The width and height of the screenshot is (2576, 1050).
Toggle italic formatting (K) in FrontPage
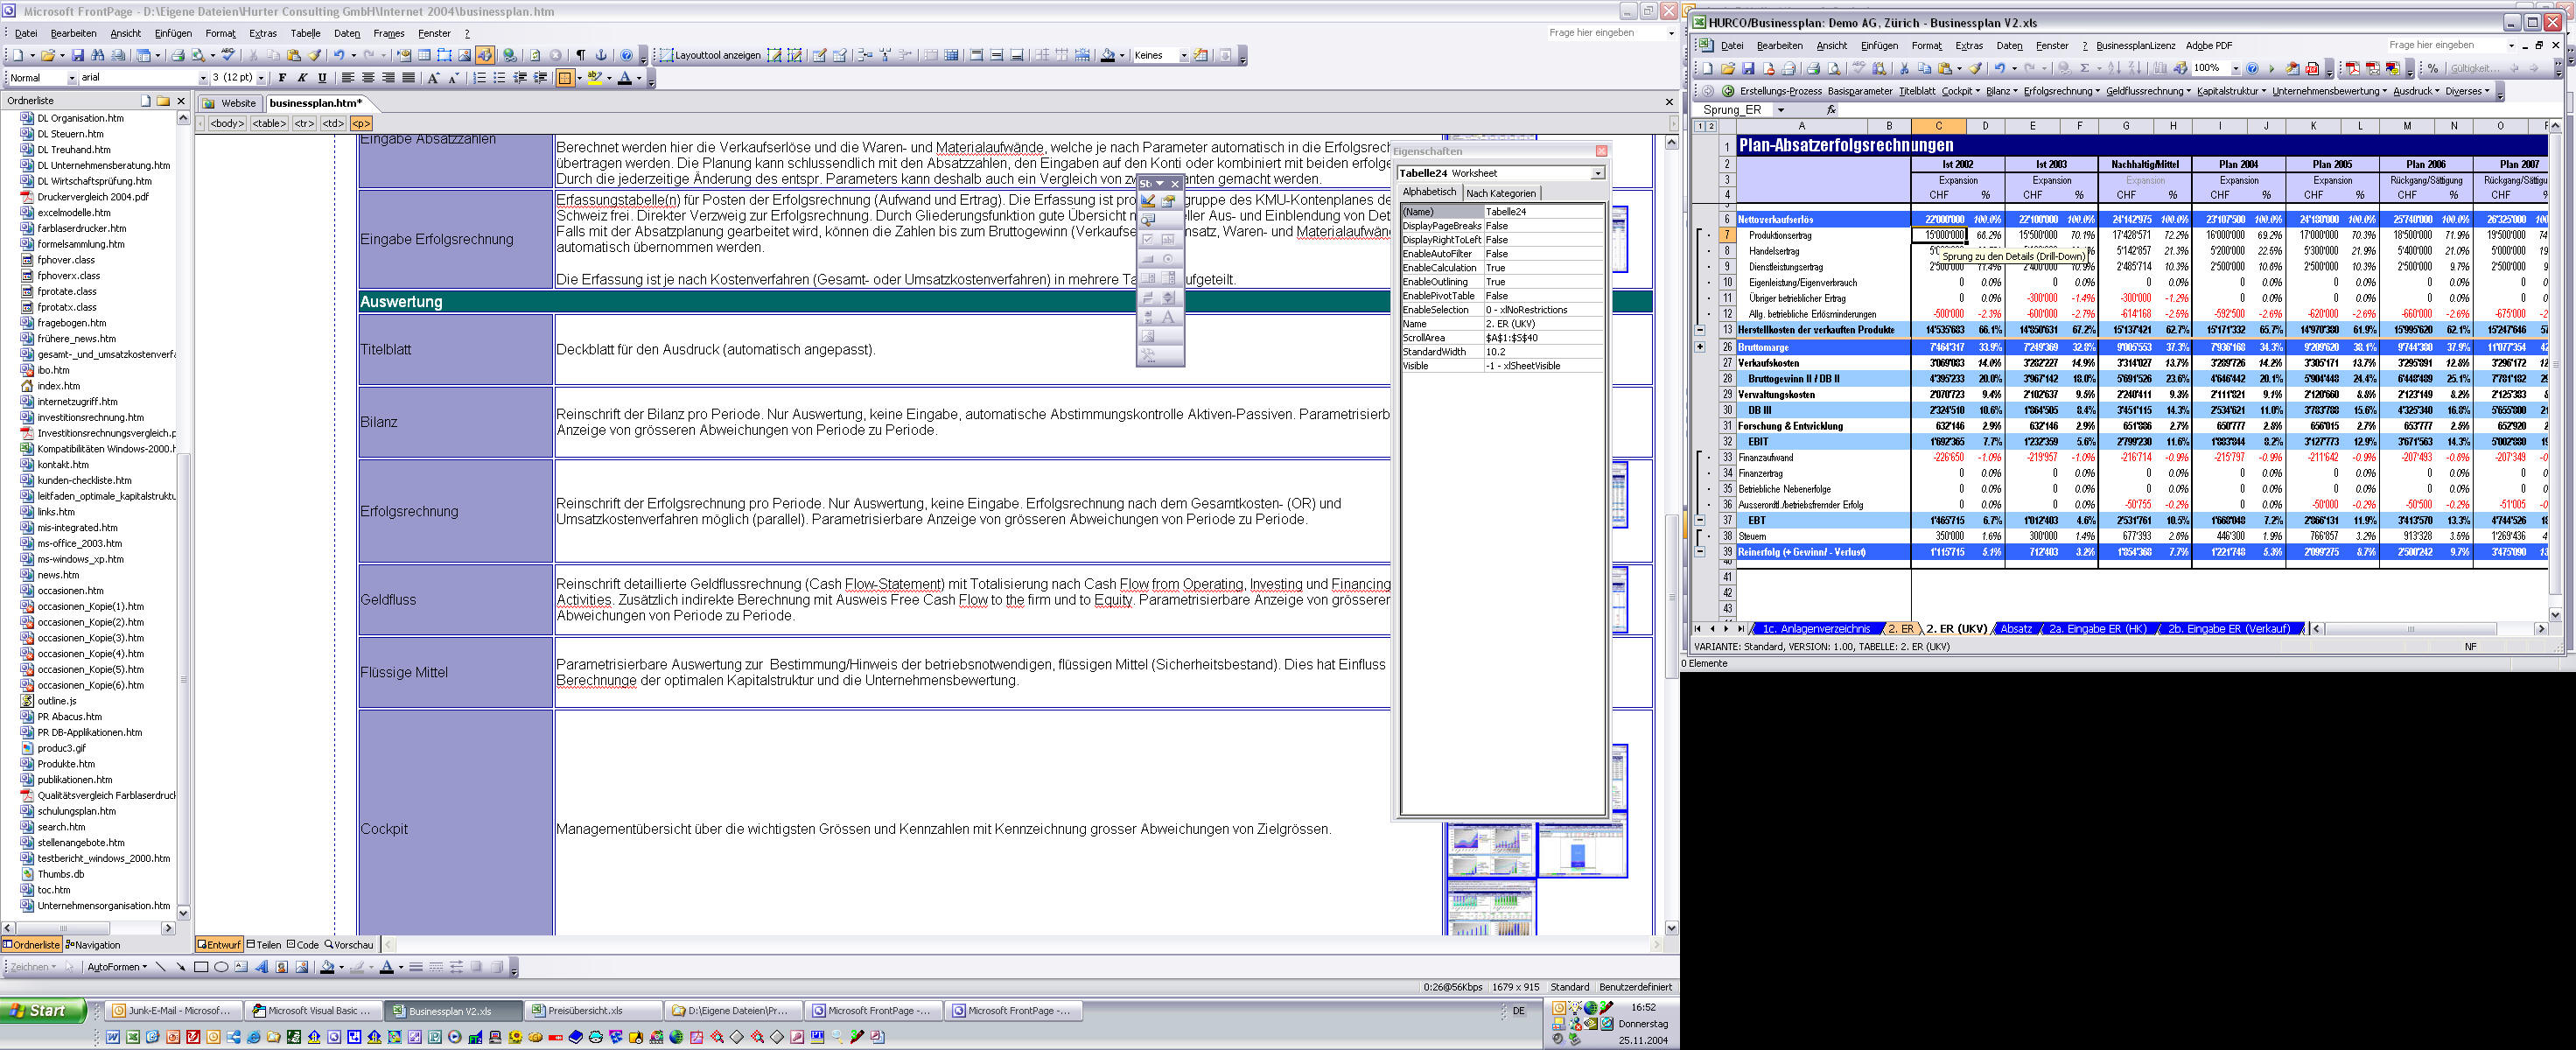302,78
